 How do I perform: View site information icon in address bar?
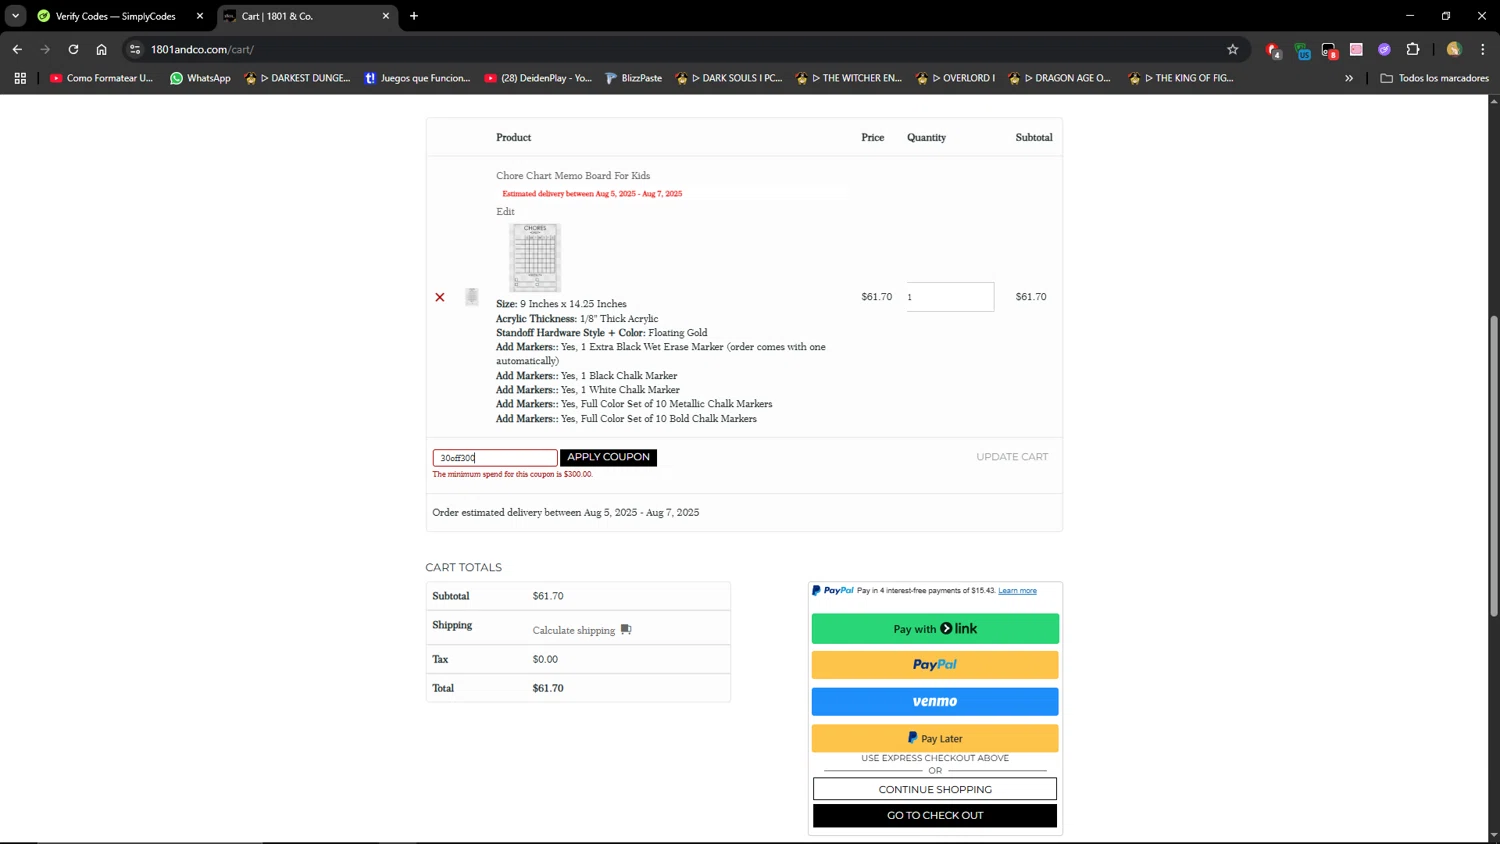pos(135,49)
